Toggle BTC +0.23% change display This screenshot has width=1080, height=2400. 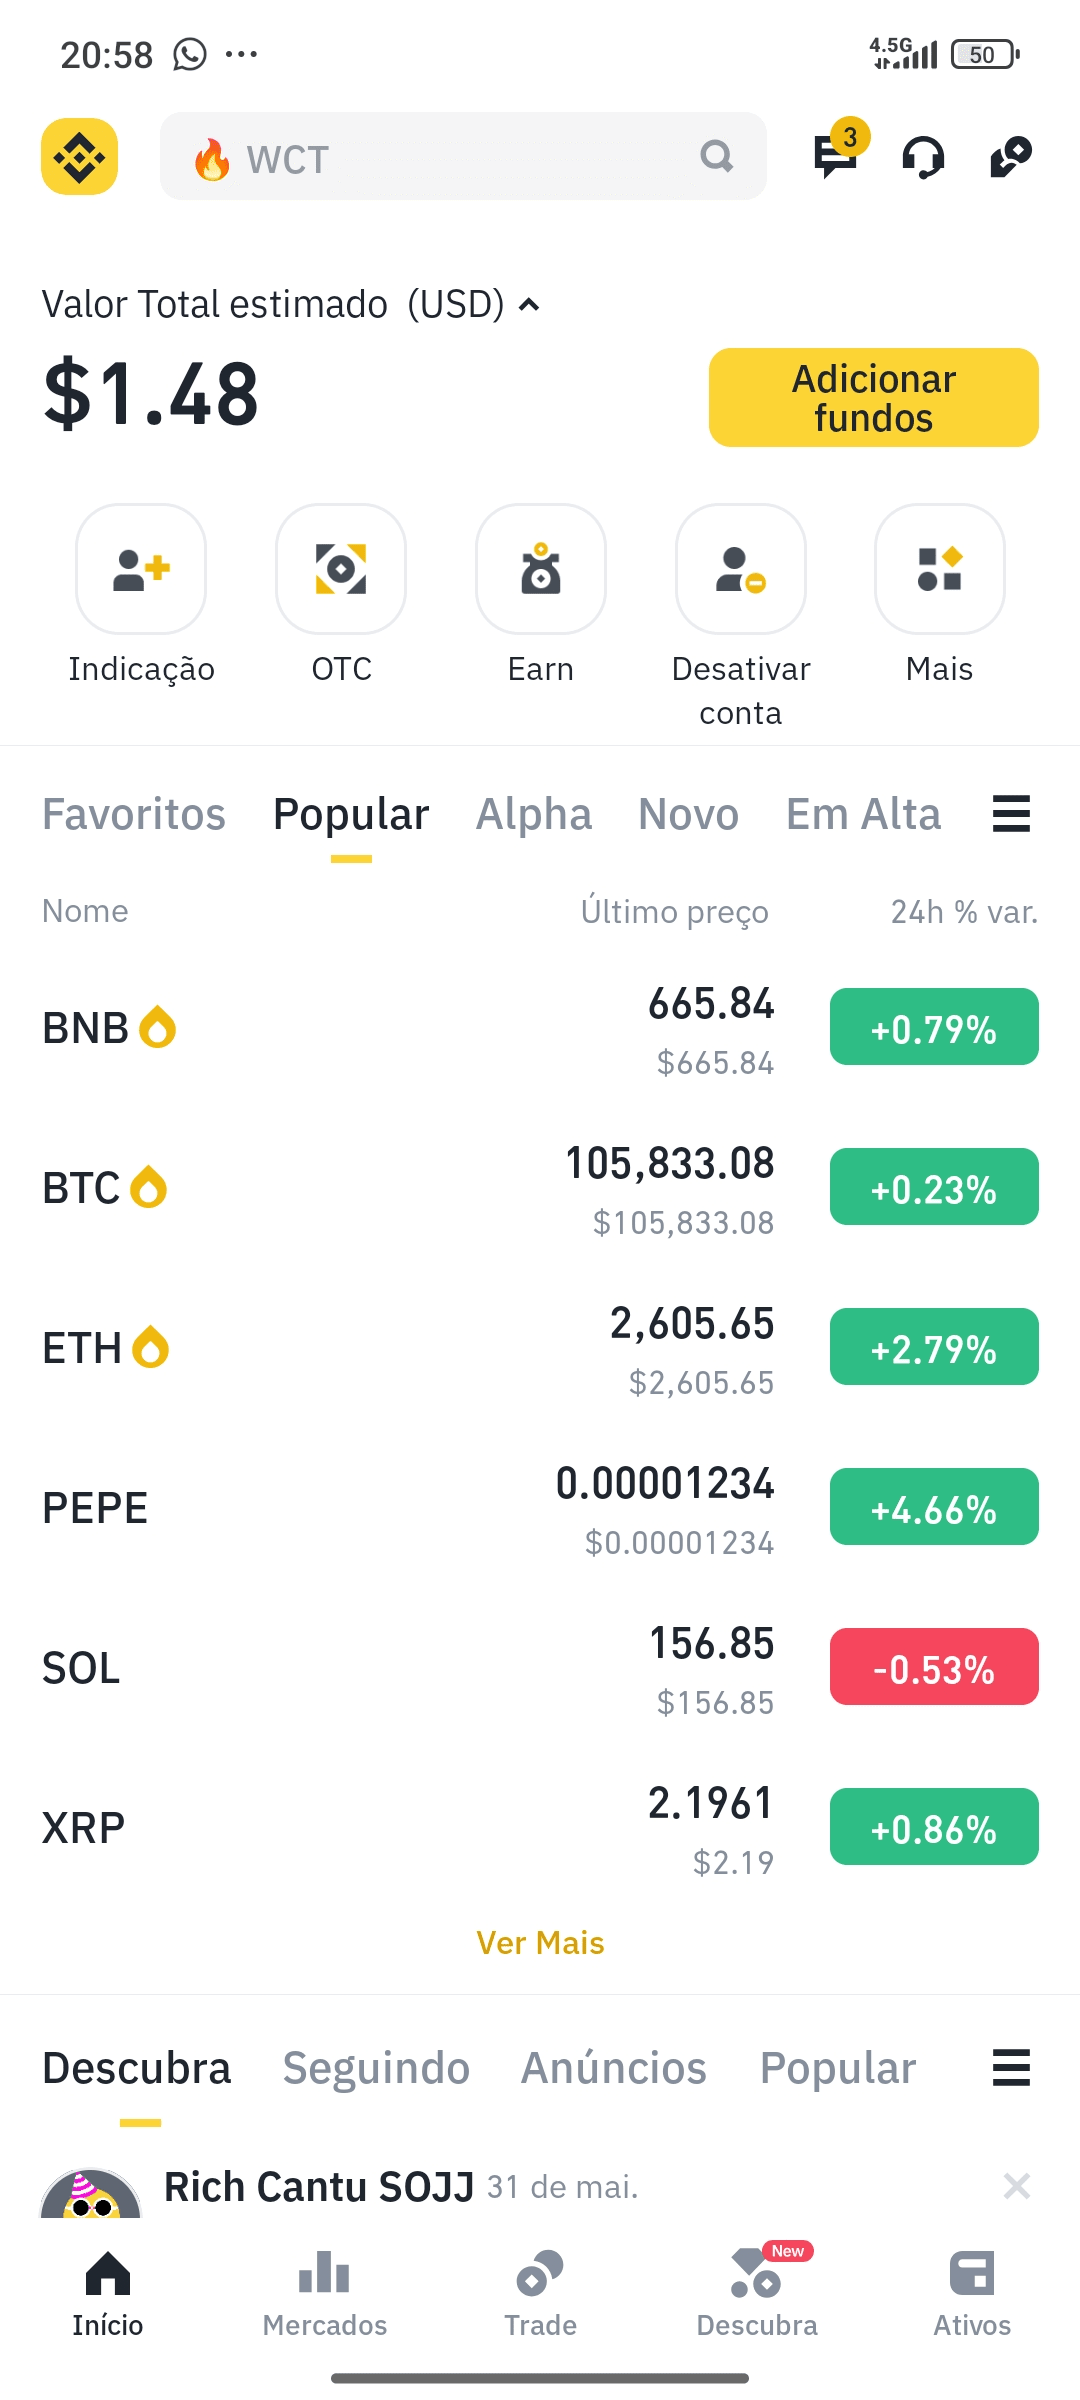(934, 1187)
